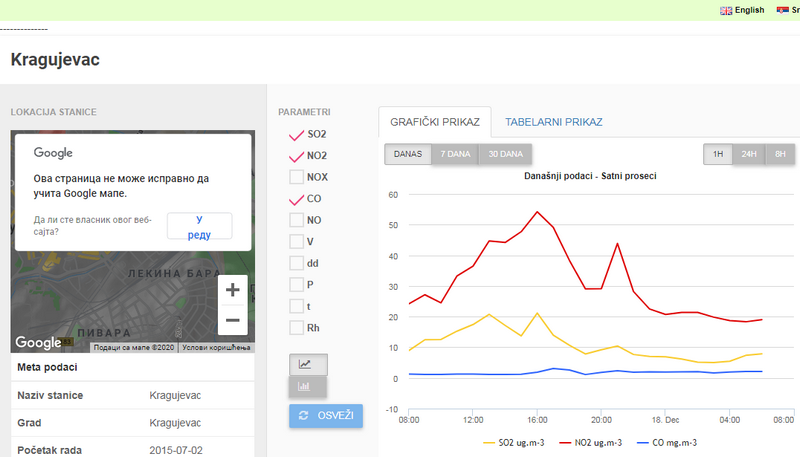
Task: Enable the NO parameter checkbox
Action: coord(296,220)
